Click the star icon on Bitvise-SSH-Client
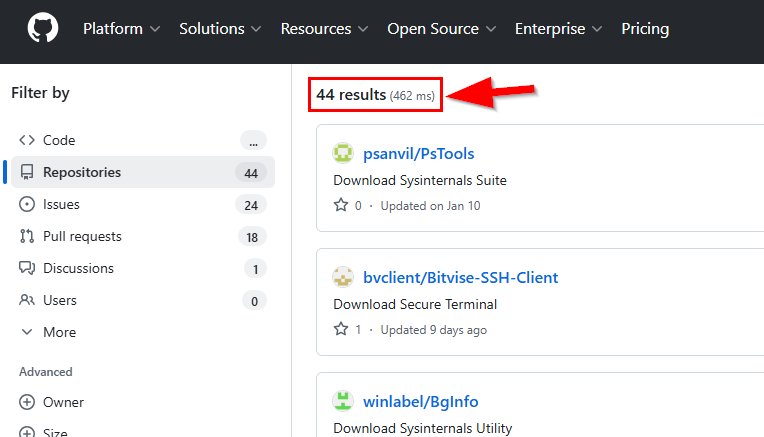The width and height of the screenshot is (764, 437). (341, 330)
